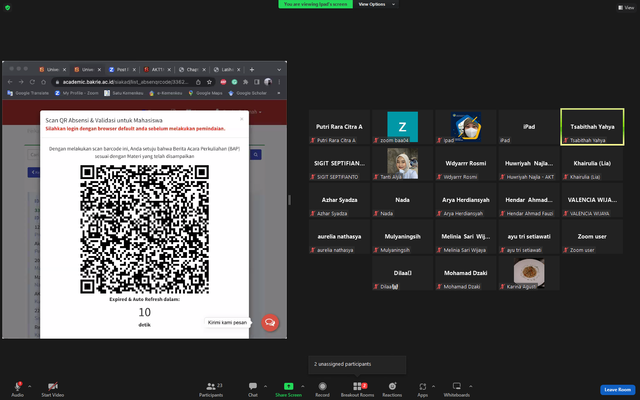Select Khairulia (Lia) participant tile

point(592,163)
